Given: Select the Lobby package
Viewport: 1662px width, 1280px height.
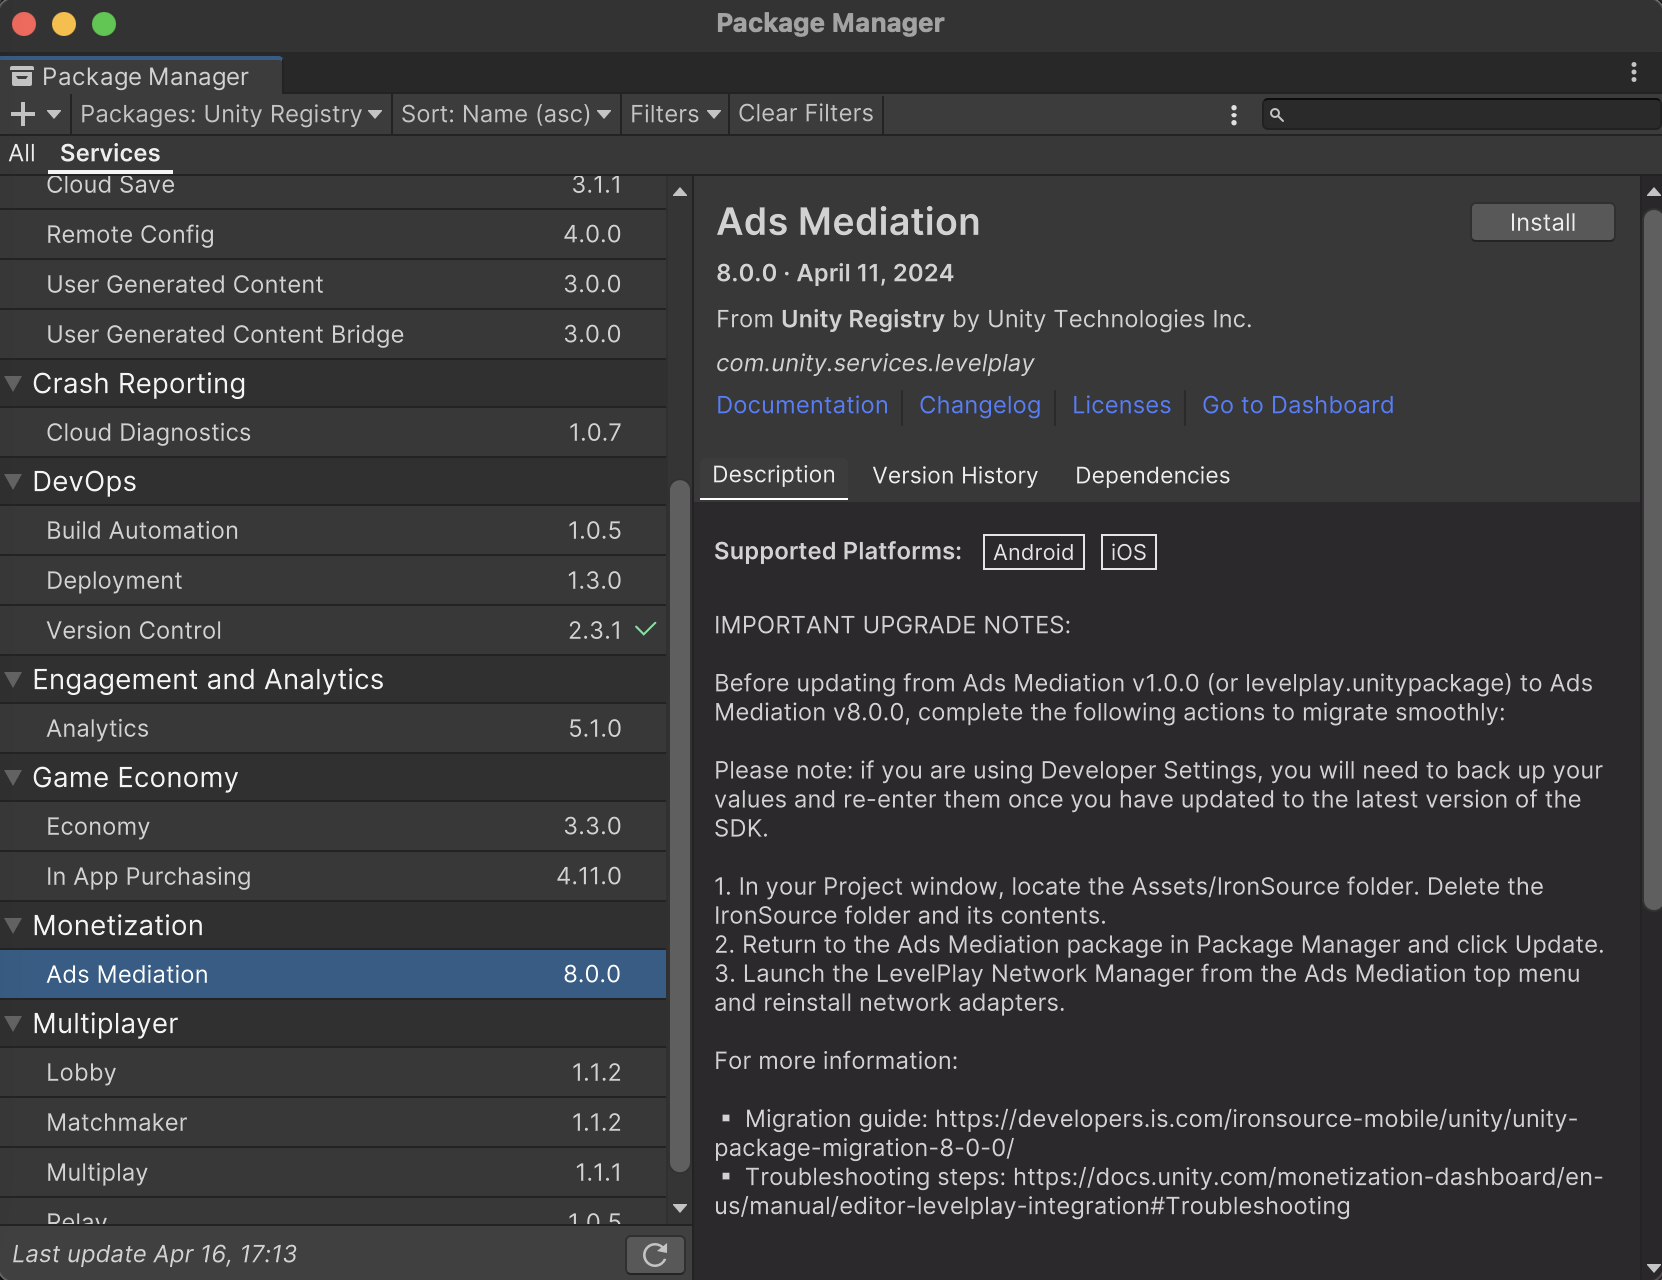Looking at the screenshot, I should pos(333,1073).
